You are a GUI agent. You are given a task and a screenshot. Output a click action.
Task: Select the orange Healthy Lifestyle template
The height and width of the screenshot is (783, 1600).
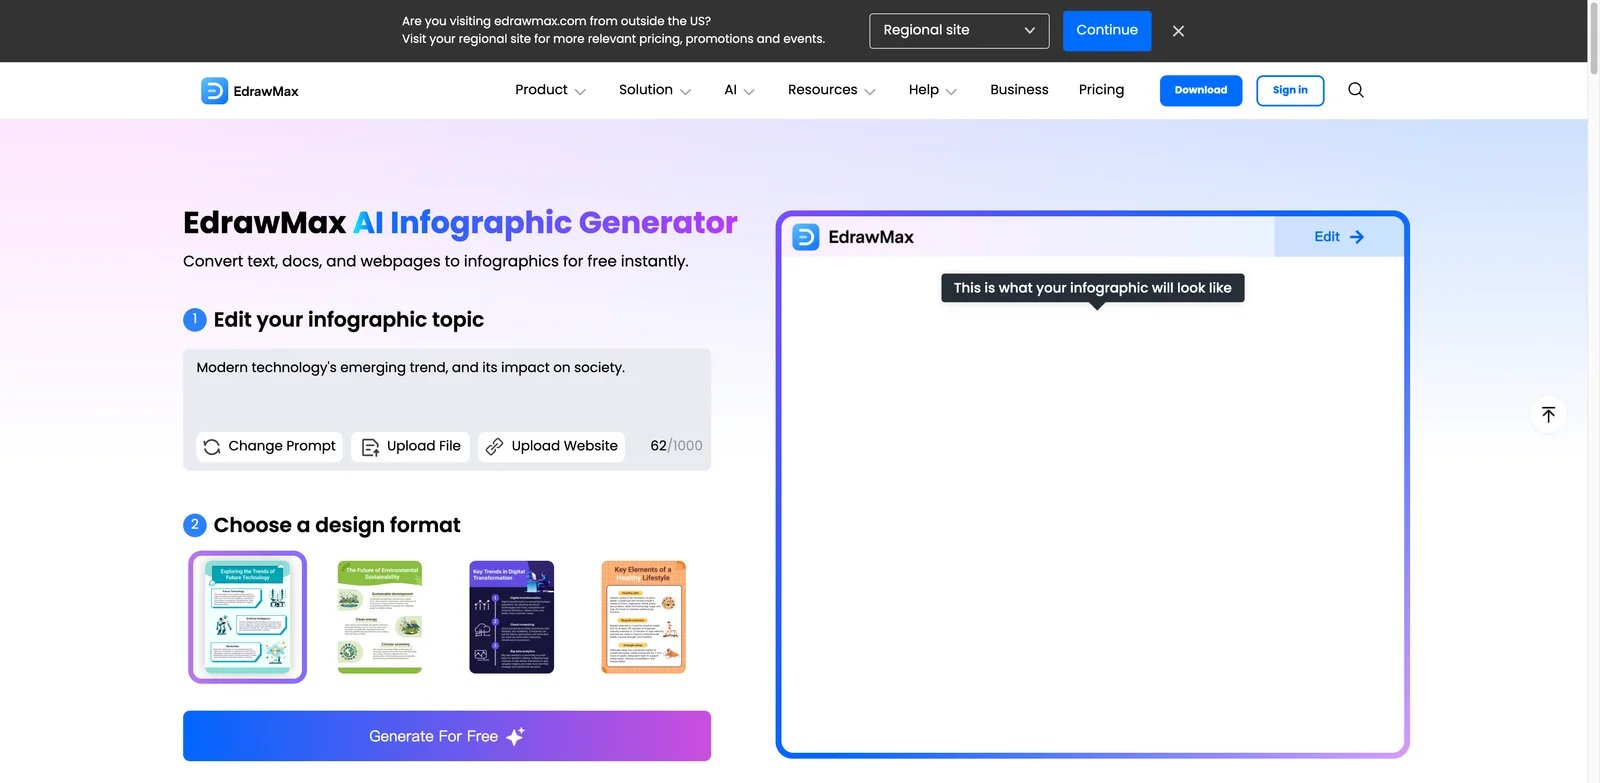pos(643,617)
